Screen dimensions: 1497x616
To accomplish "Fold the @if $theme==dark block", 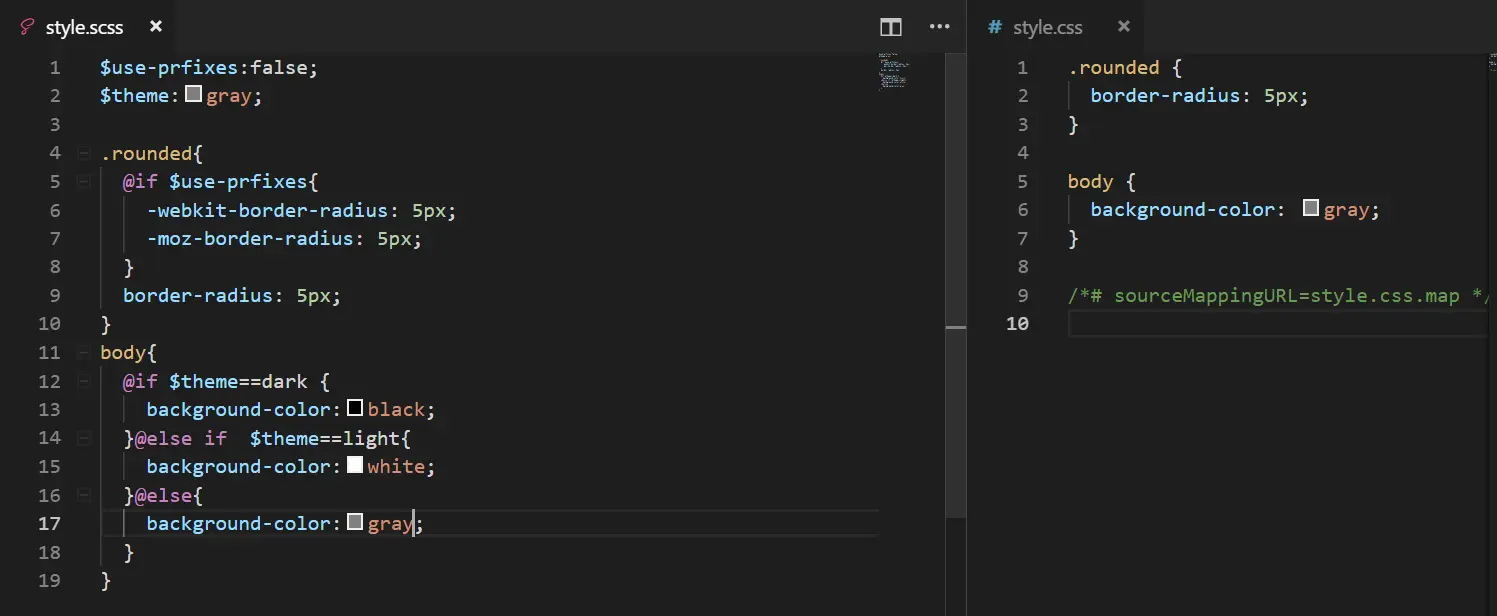I will click(x=83, y=381).
